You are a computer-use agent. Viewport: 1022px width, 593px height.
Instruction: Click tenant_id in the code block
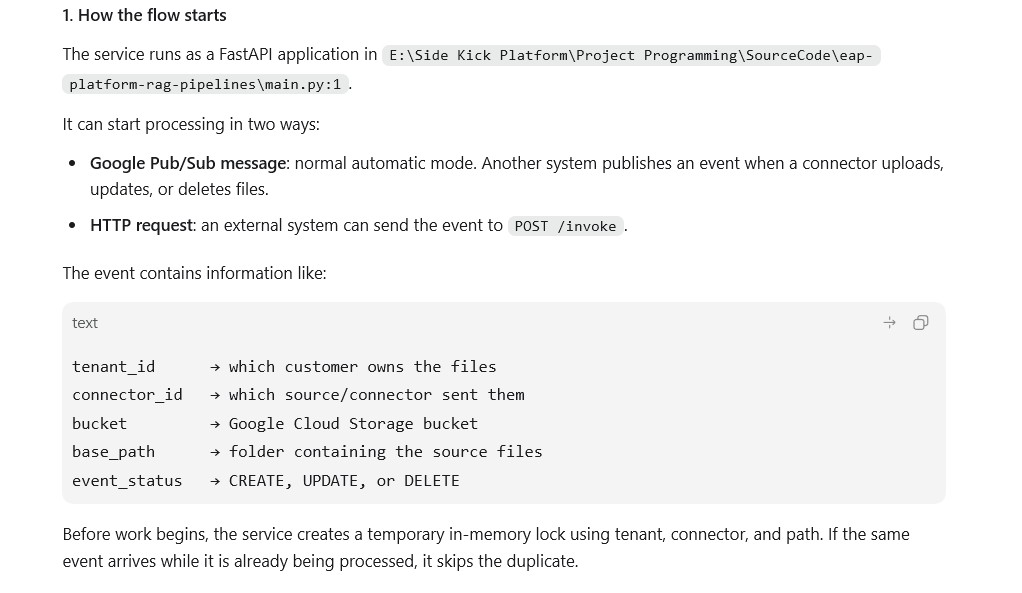(x=113, y=367)
